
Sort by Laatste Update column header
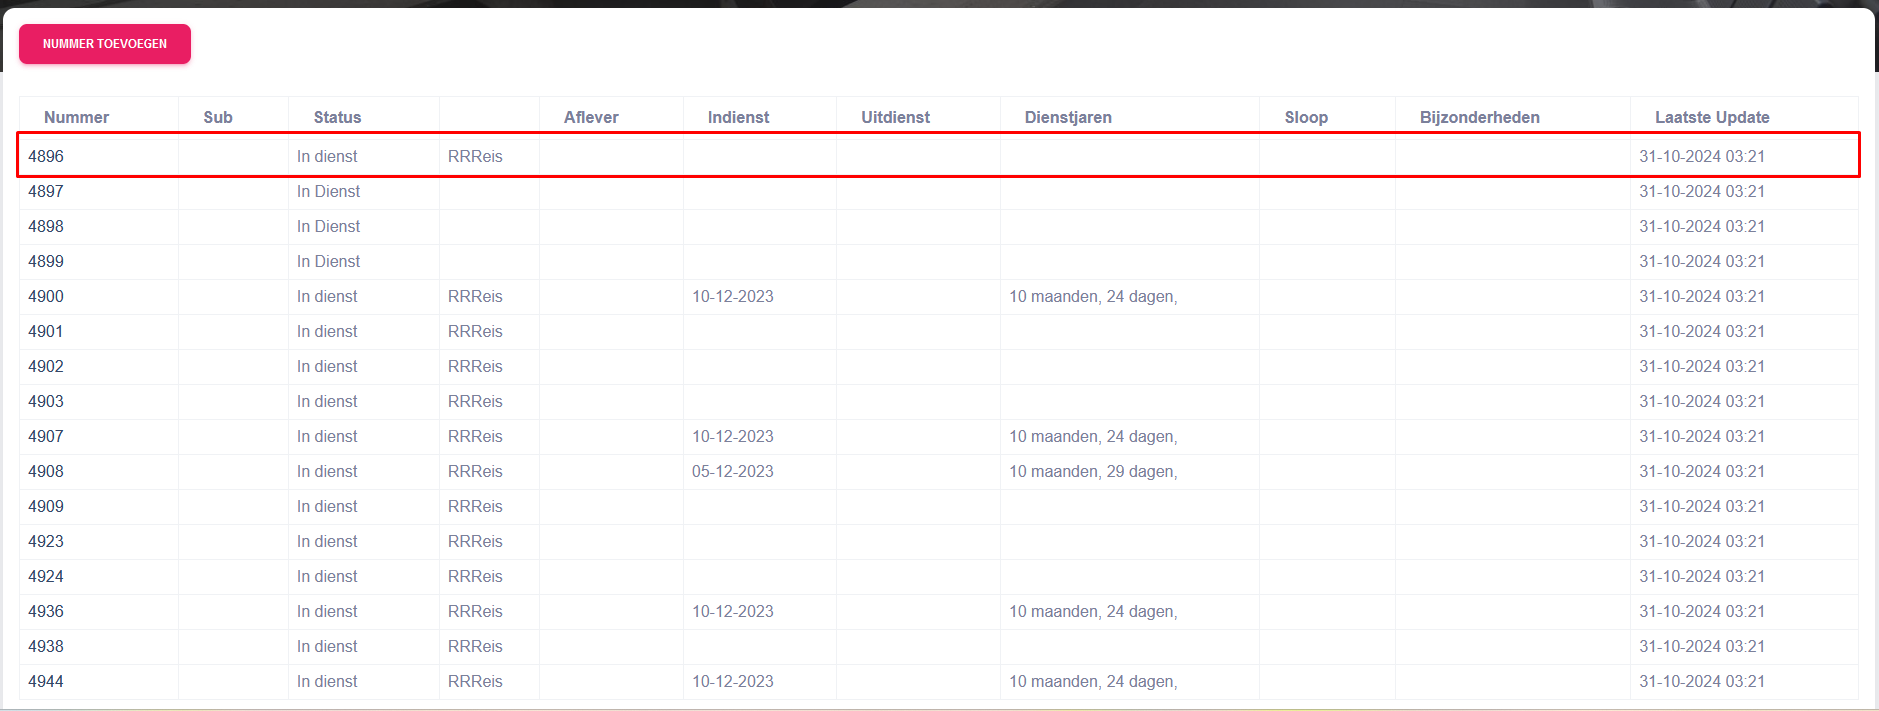coord(1712,117)
